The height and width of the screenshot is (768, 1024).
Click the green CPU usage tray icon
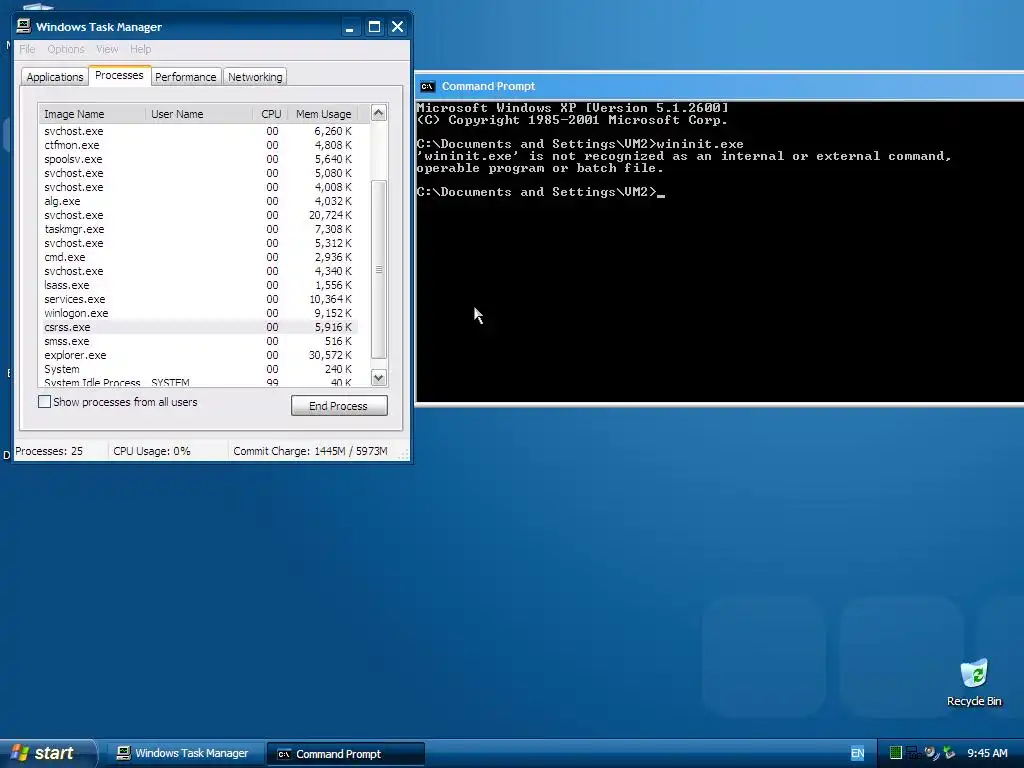(x=895, y=752)
